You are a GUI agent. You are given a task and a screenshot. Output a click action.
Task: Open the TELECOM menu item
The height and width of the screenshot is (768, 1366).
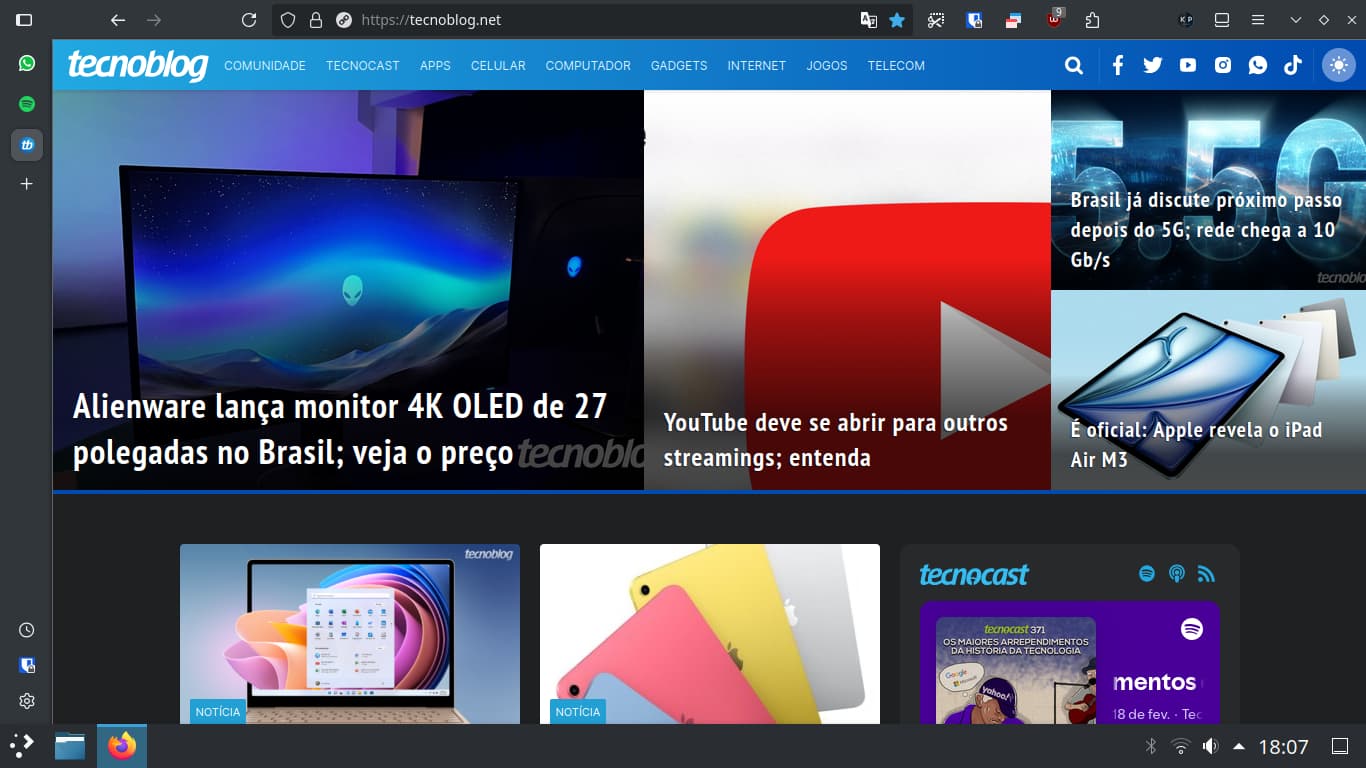tap(896, 66)
